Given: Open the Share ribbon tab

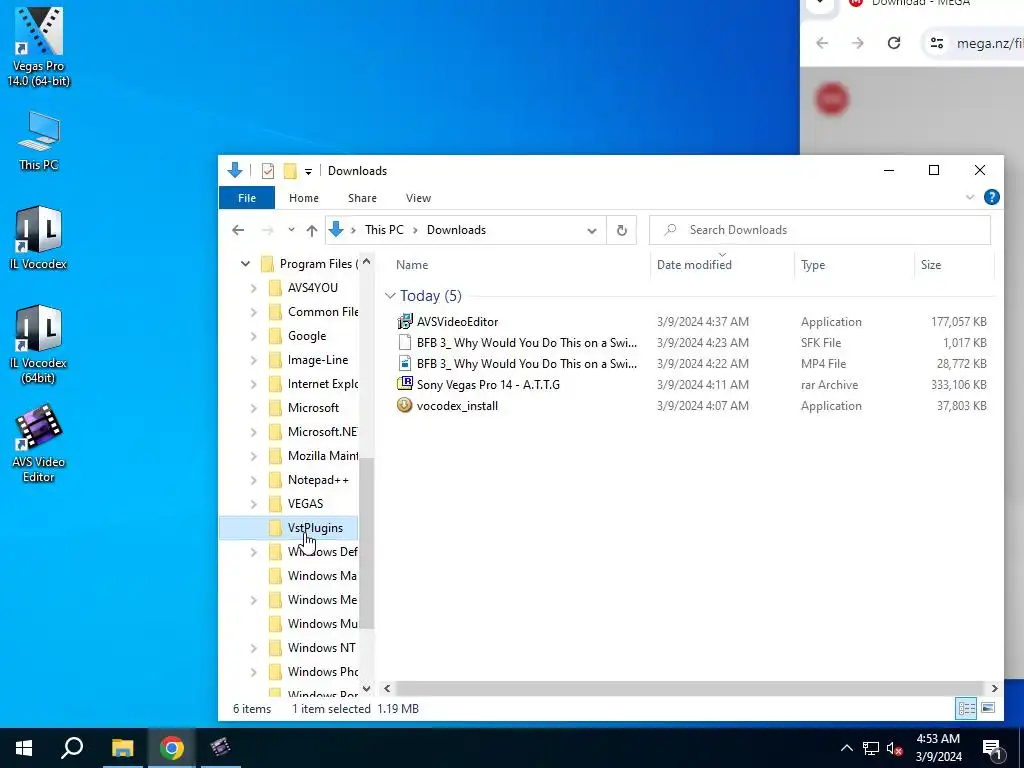Looking at the screenshot, I should (362, 198).
